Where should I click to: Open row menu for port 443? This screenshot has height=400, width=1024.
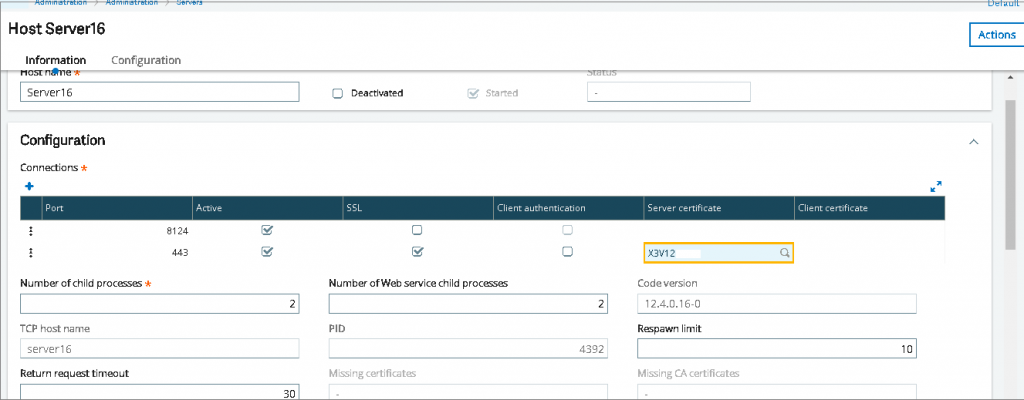click(x=31, y=252)
